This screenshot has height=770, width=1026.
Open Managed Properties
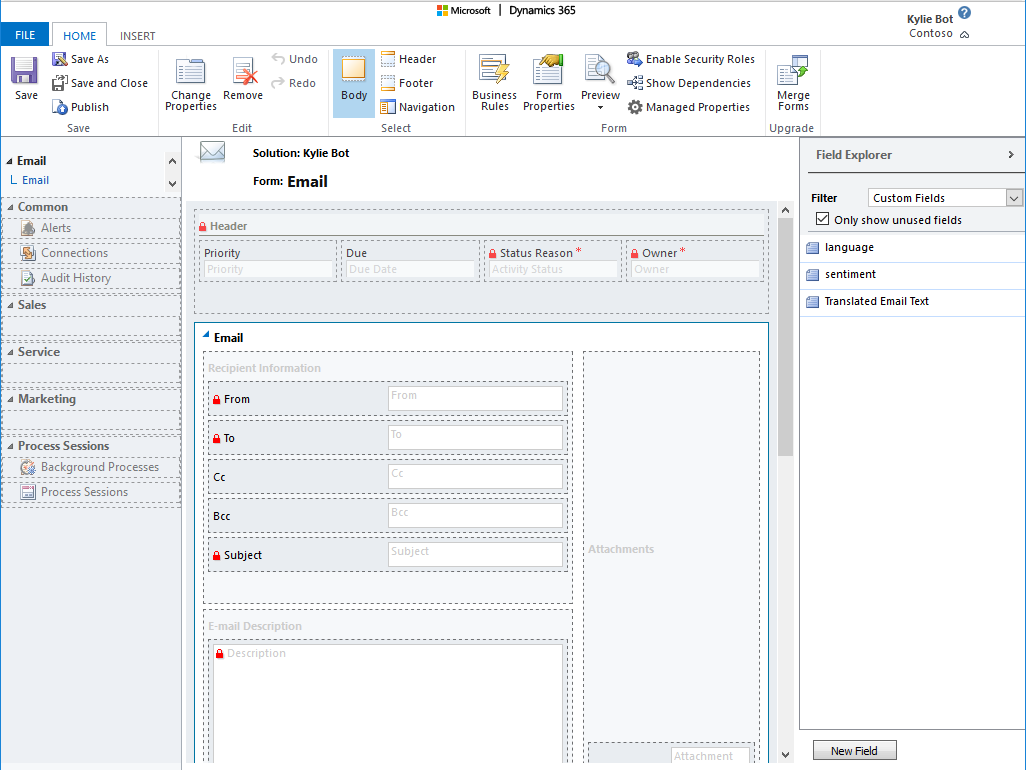click(688, 107)
